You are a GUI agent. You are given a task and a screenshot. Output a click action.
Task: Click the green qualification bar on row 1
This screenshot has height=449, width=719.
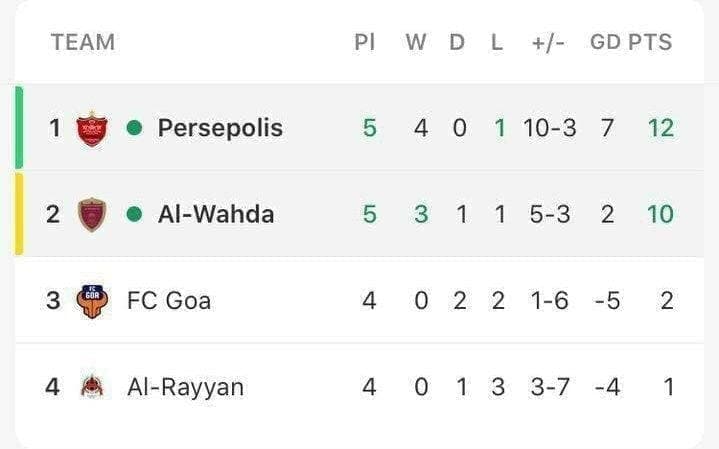[x=19, y=127]
